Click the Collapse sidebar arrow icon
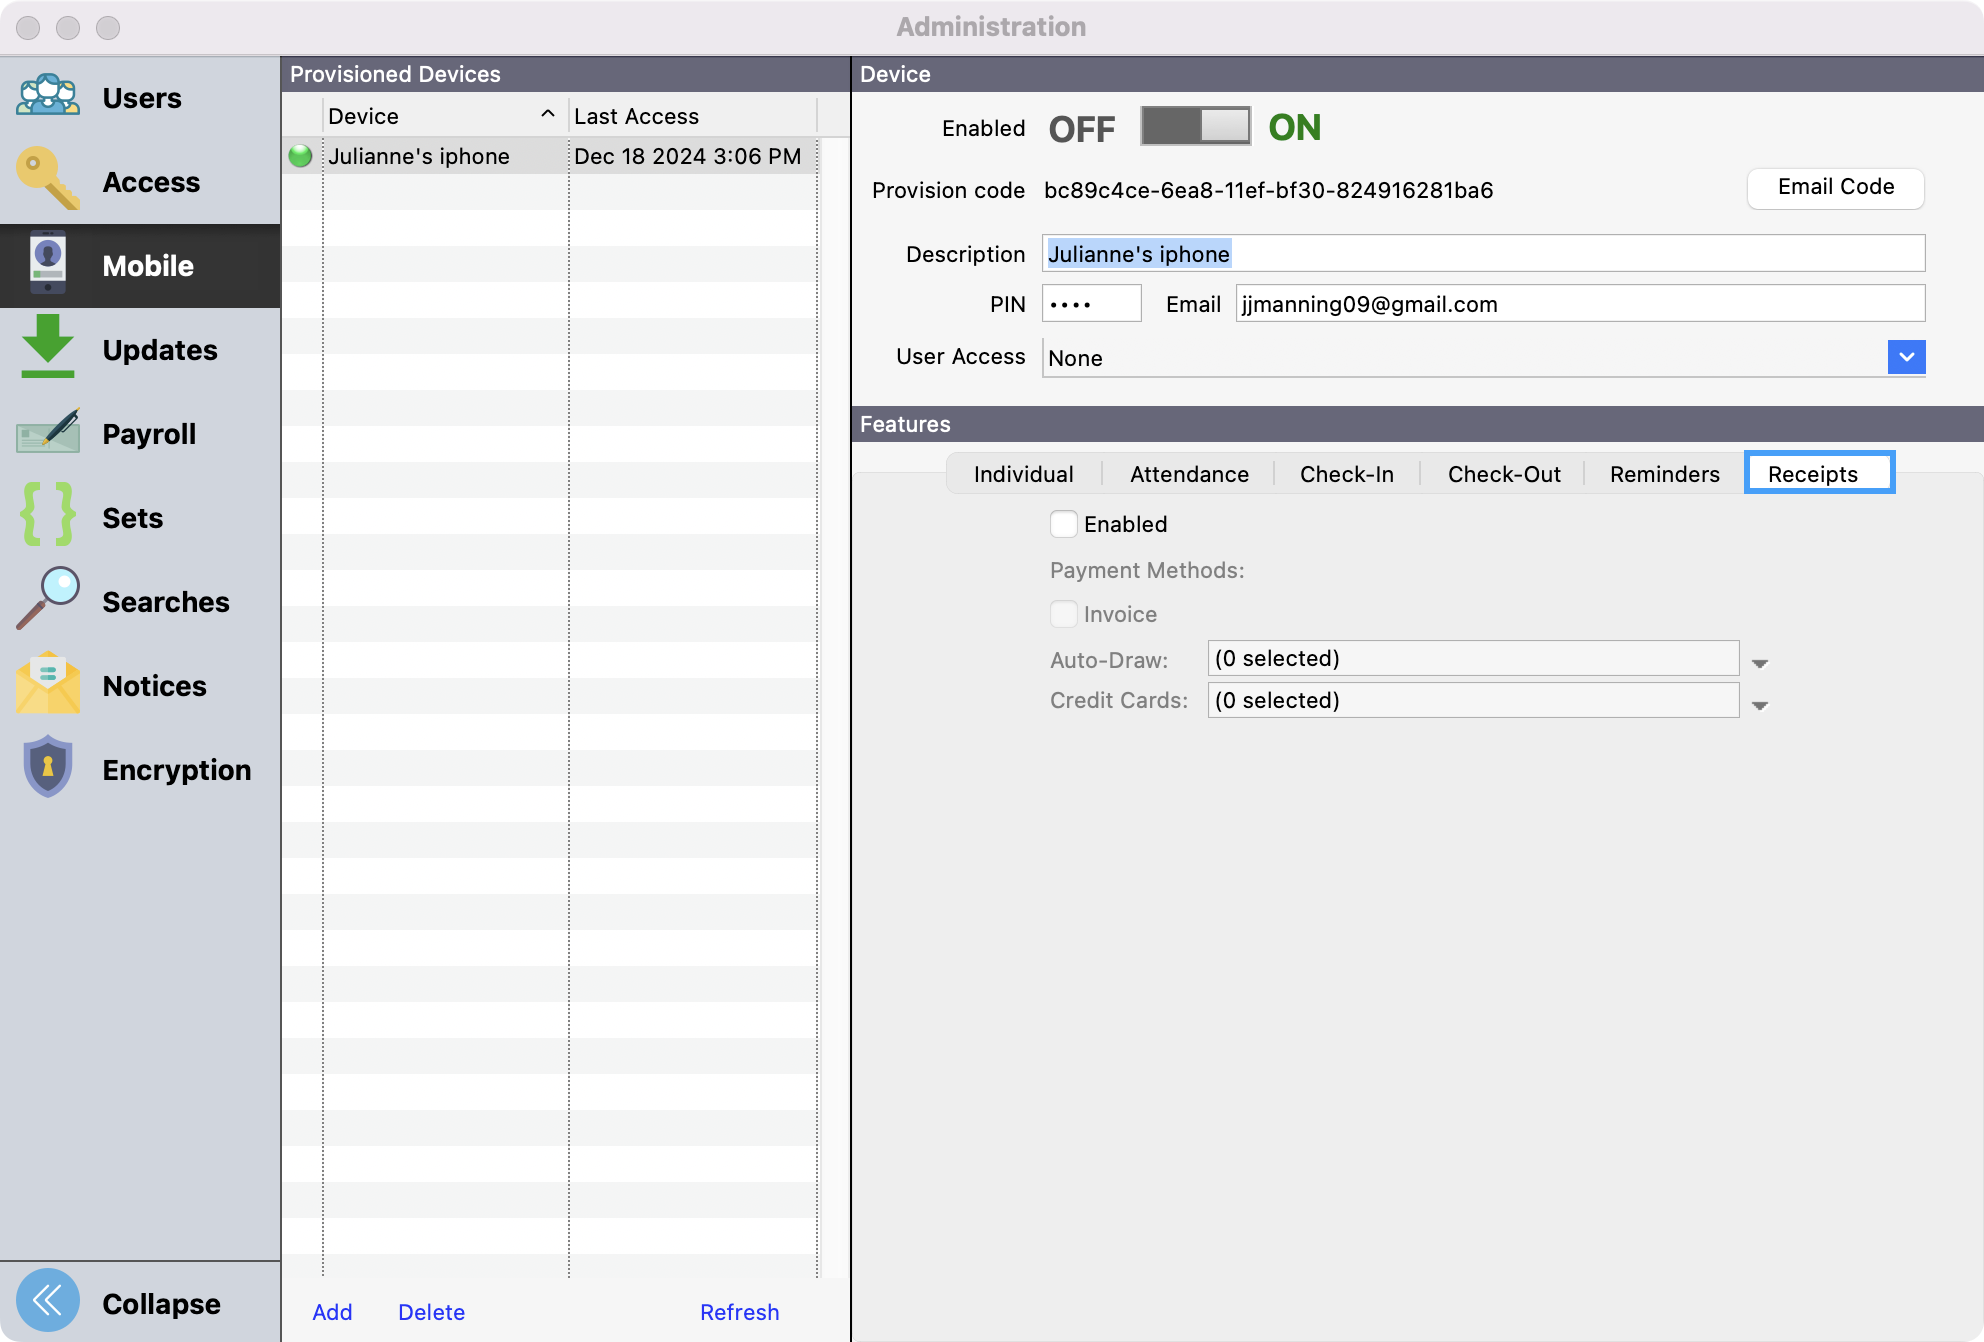1984x1342 pixels. [x=48, y=1301]
